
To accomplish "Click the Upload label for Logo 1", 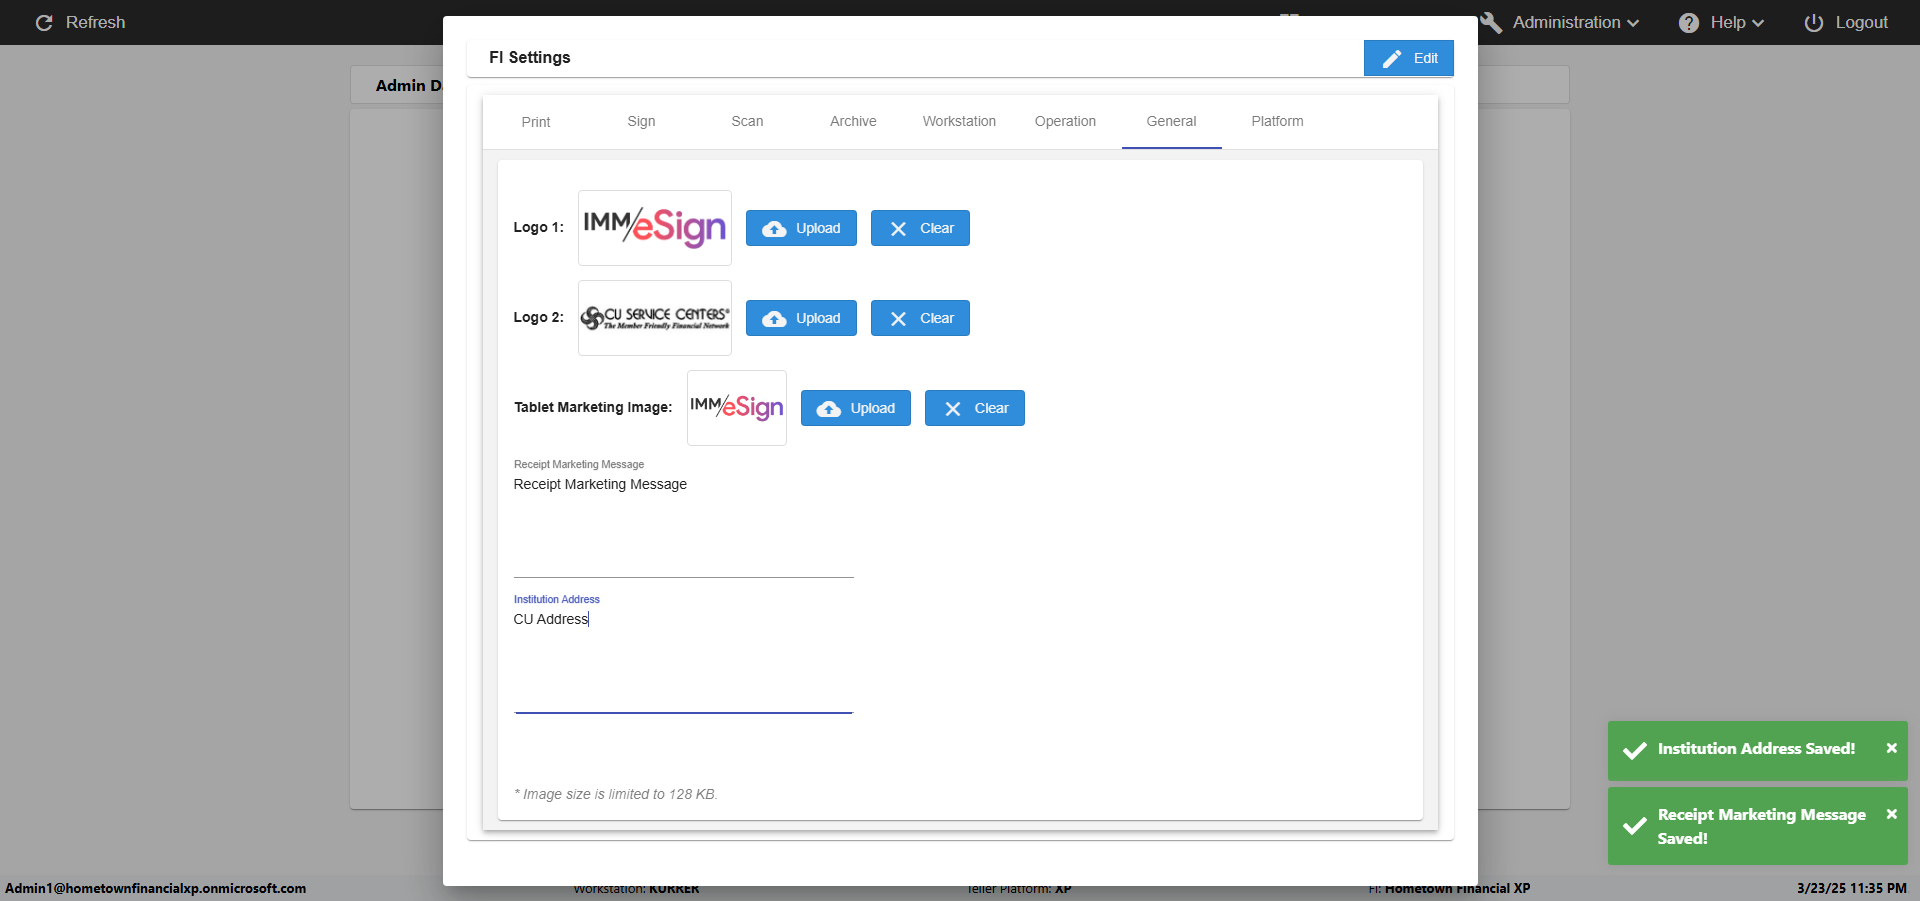I will [x=818, y=228].
